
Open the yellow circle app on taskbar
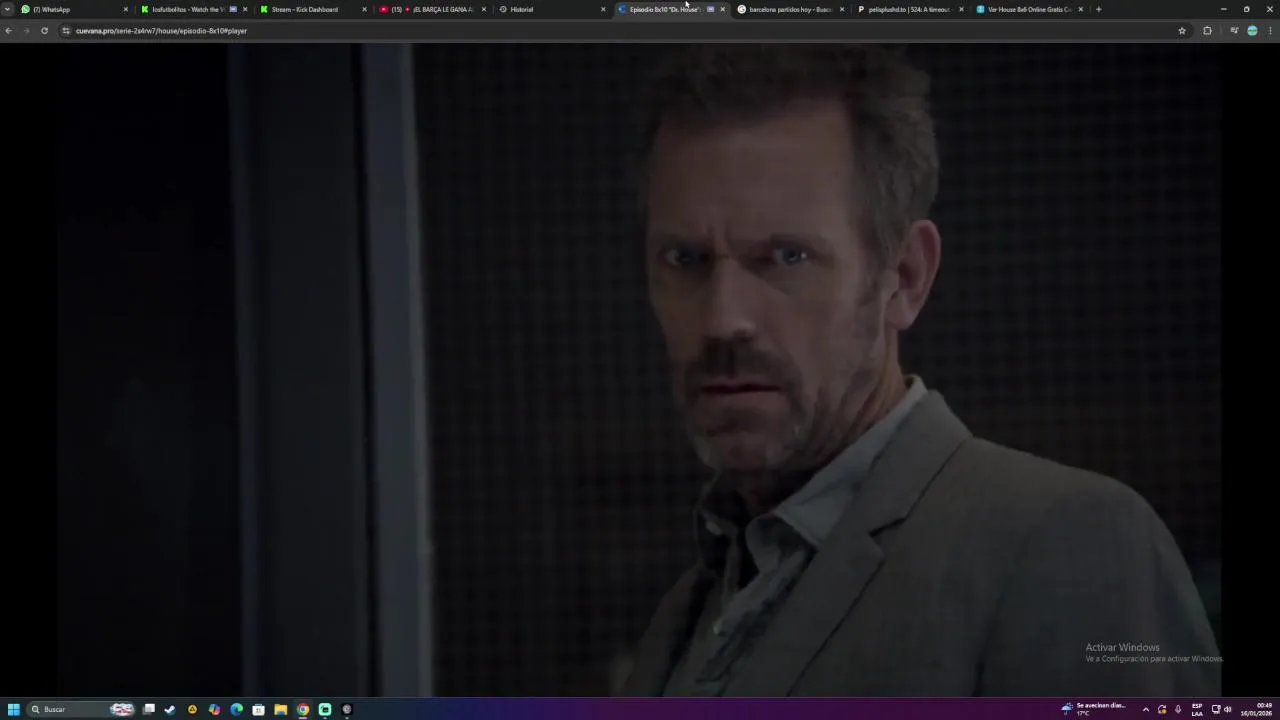point(192,709)
